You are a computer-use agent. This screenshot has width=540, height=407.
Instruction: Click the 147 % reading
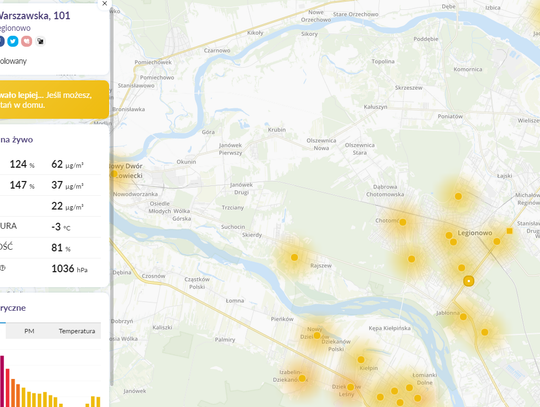tap(22, 185)
